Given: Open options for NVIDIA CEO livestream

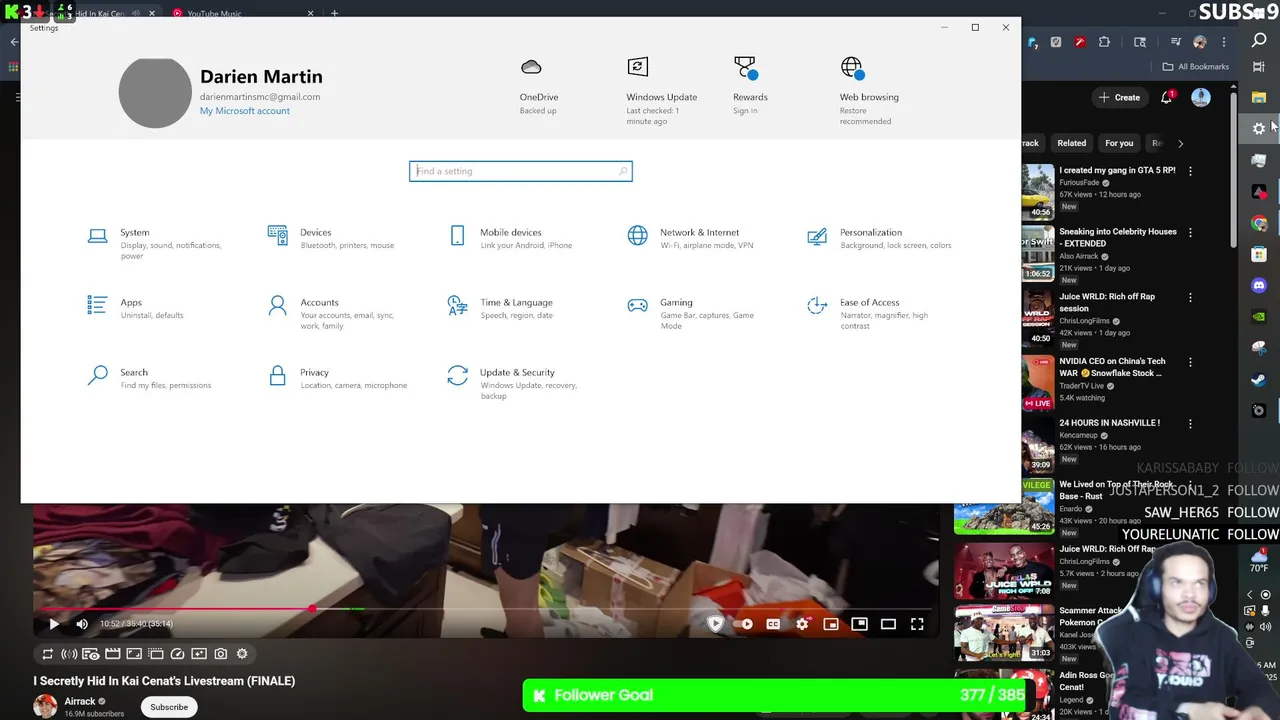Looking at the screenshot, I should click(x=1190, y=363).
